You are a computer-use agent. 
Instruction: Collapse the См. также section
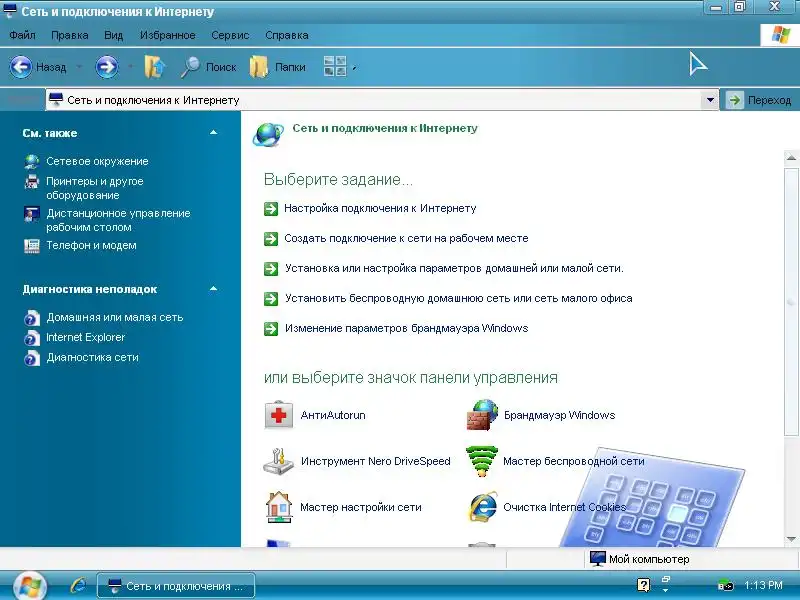[213, 133]
